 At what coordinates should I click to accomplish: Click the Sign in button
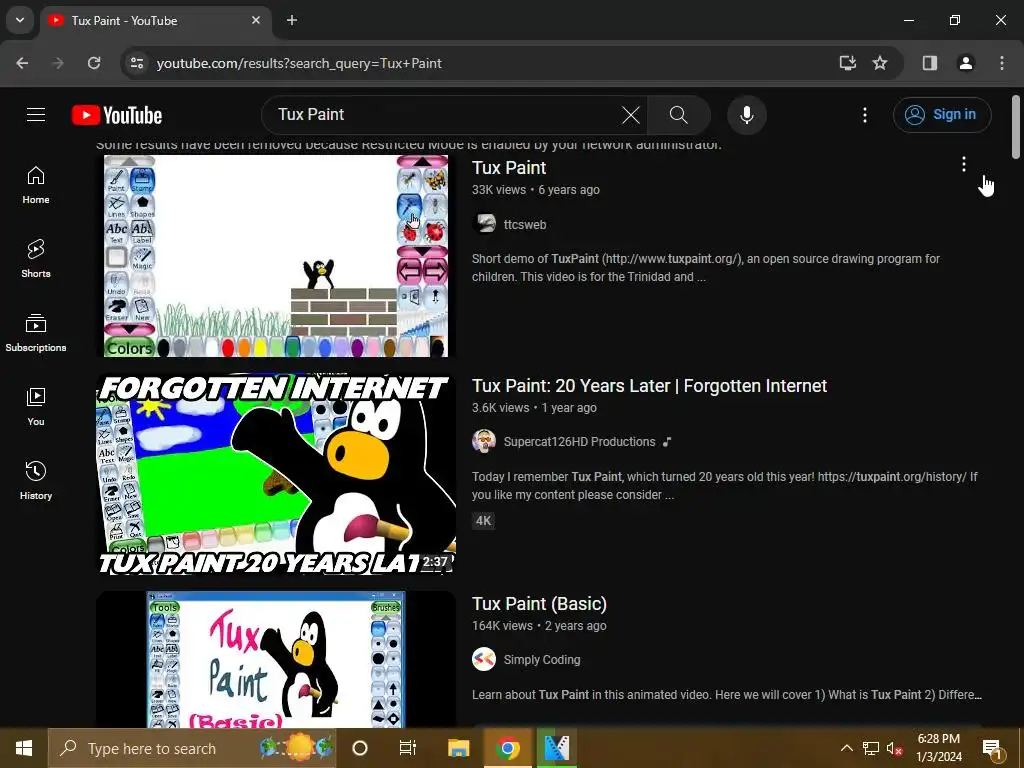pyautogui.click(x=942, y=115)
